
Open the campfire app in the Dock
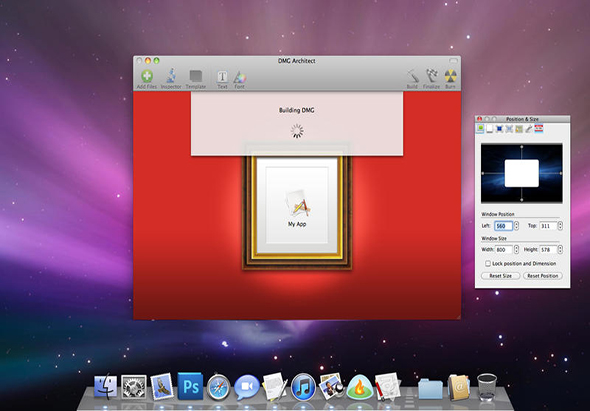click(360, 387)
